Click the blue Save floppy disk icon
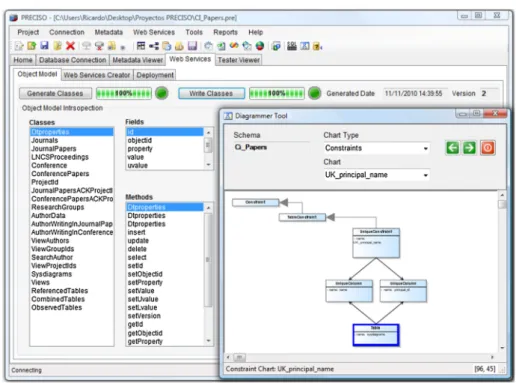Screen dimensions: 516x383 point(44,46)
